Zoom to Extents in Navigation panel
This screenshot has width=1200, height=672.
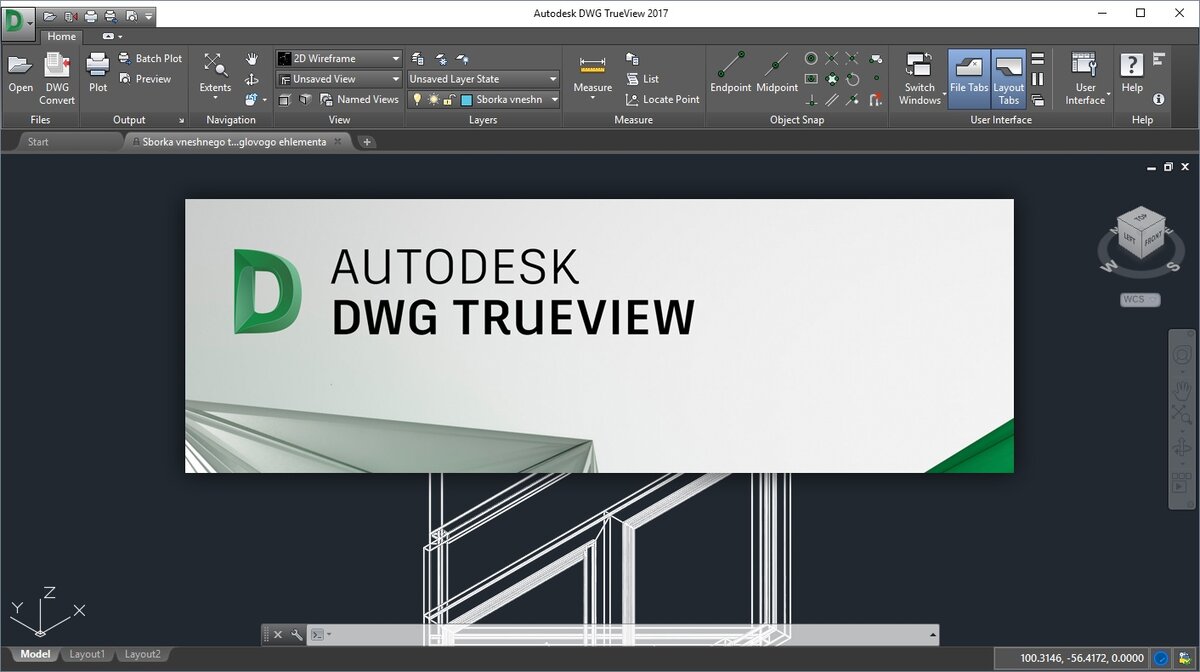(215, 73)
